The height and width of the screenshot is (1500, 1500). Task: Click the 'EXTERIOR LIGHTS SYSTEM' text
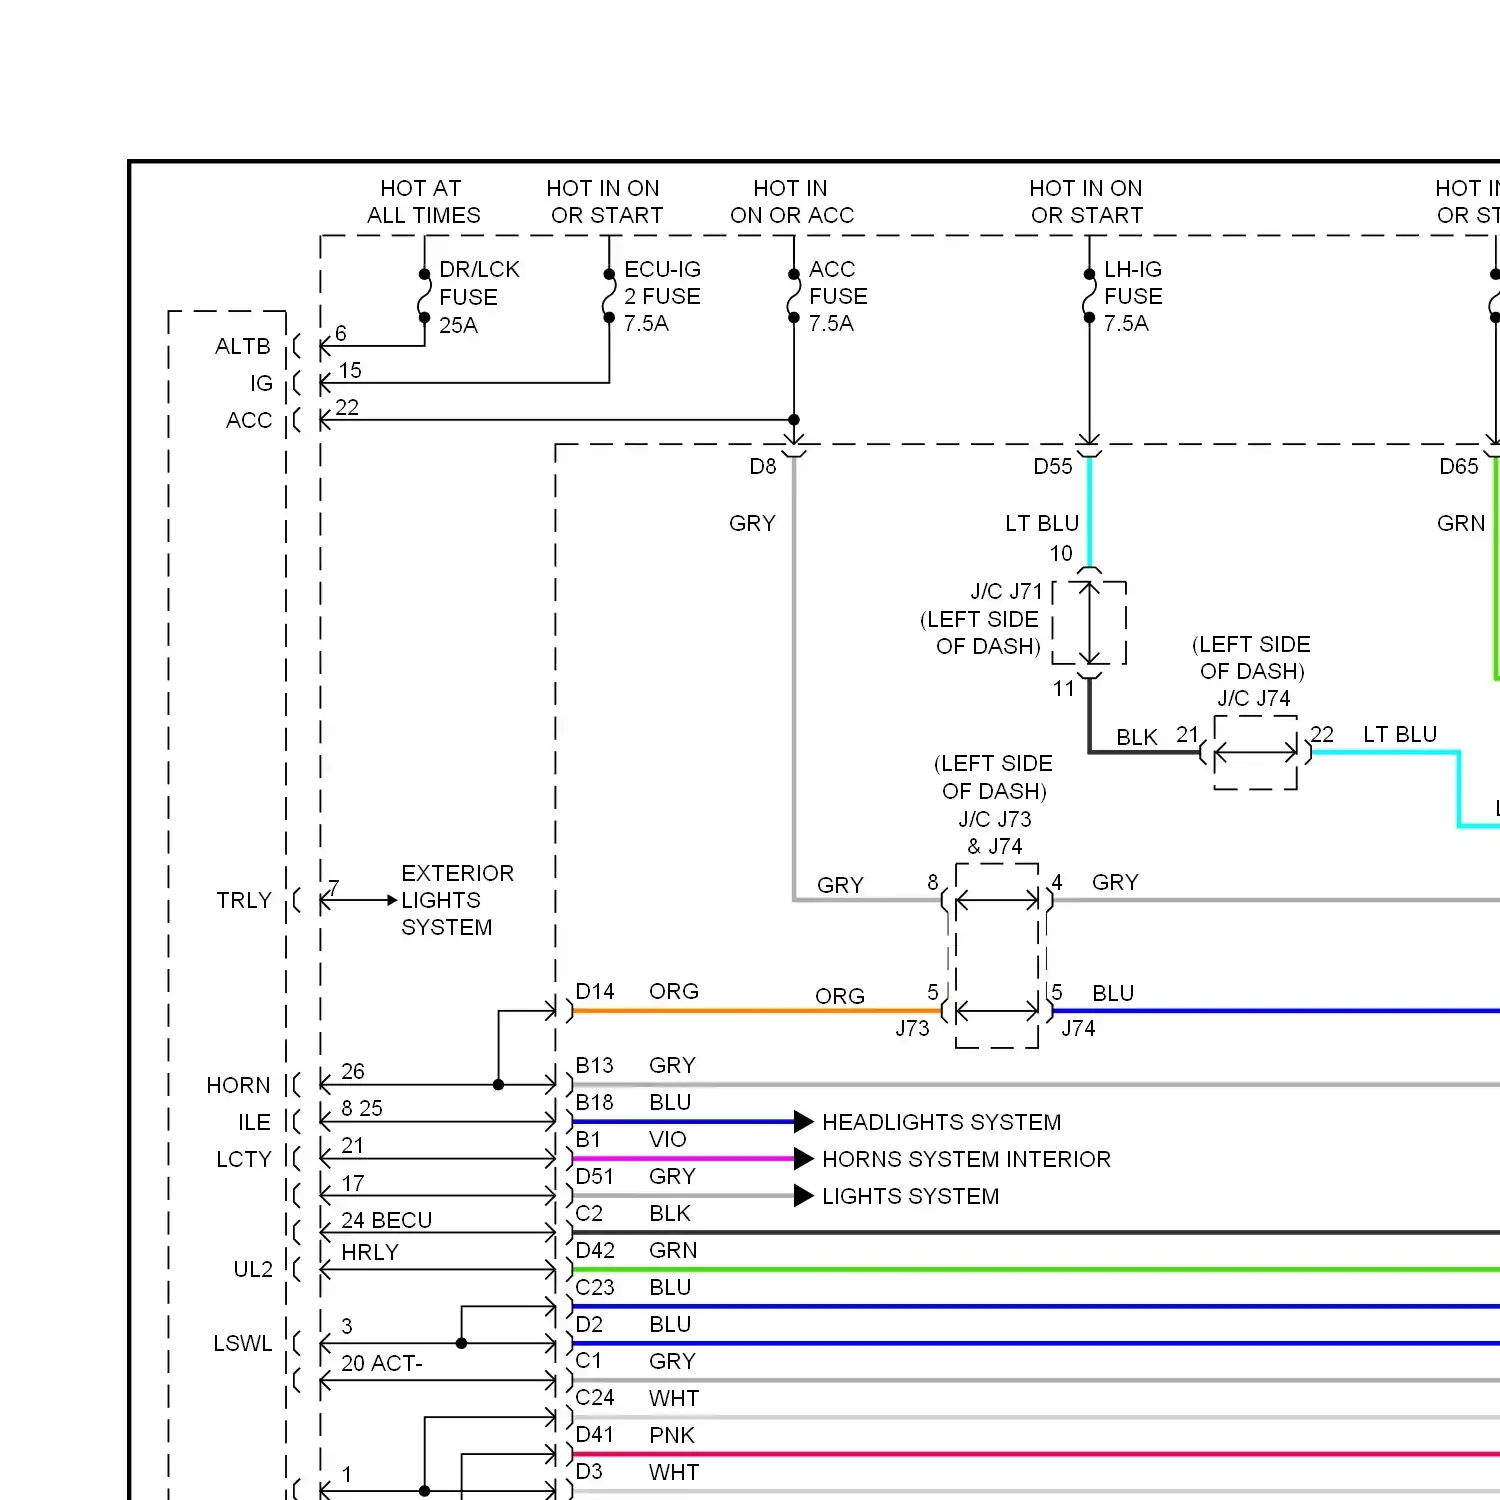457,901
